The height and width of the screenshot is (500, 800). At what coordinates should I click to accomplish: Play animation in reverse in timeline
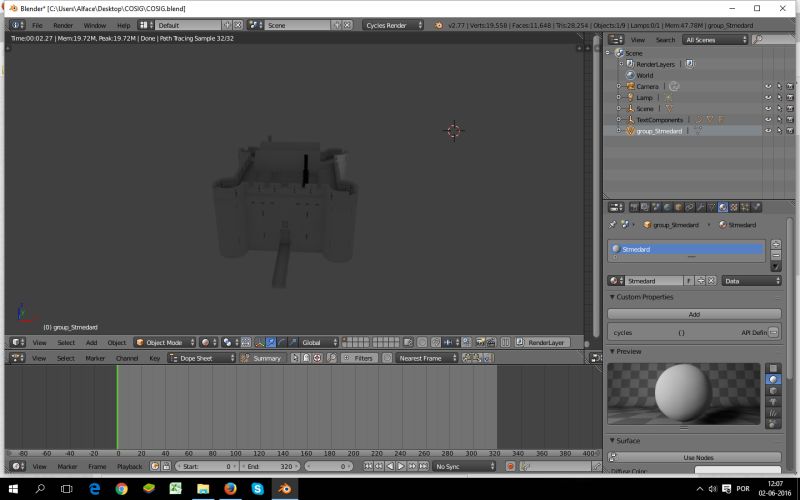tap(390, 466)
